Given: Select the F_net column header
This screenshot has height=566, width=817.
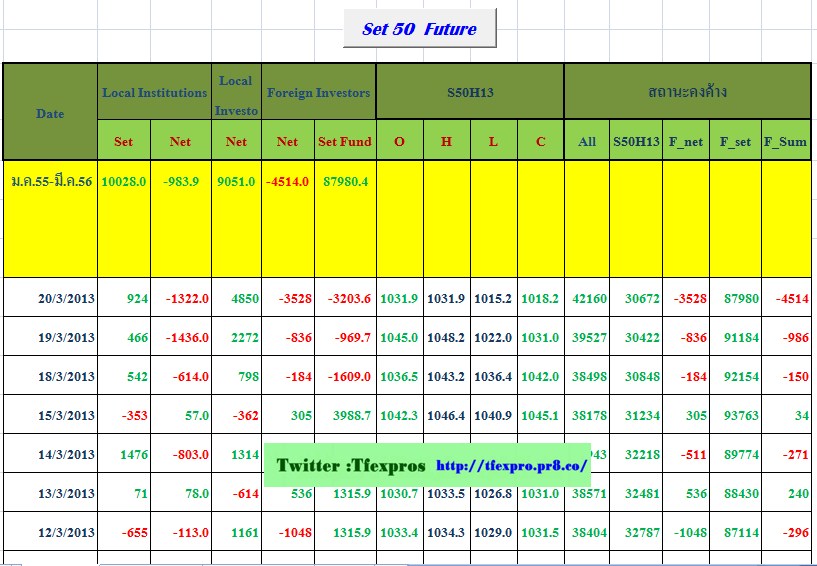Looking at the screenshot, I should click(686, 141).
